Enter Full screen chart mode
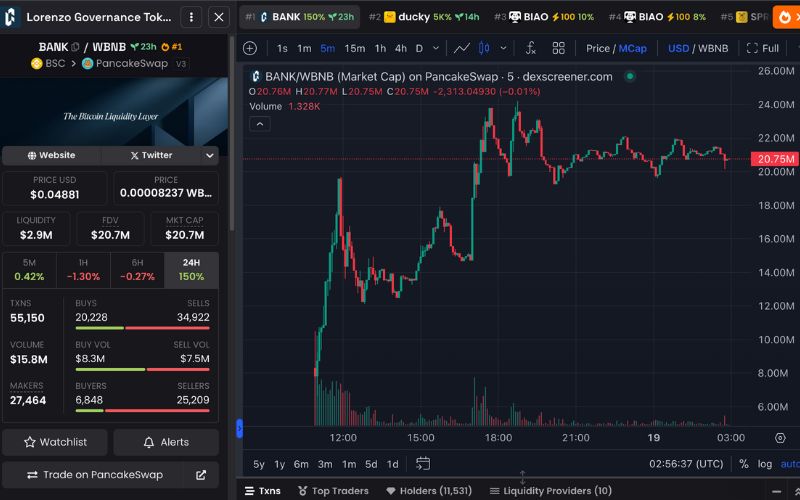Screen dimensions: 800x500 click(763, 48)
